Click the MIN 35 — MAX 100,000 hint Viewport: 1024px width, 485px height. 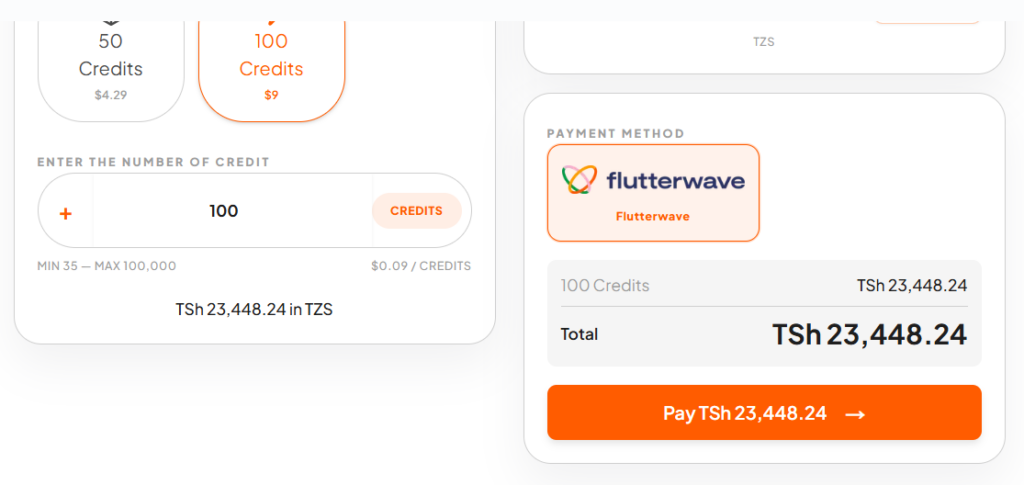tap(107, 266)
